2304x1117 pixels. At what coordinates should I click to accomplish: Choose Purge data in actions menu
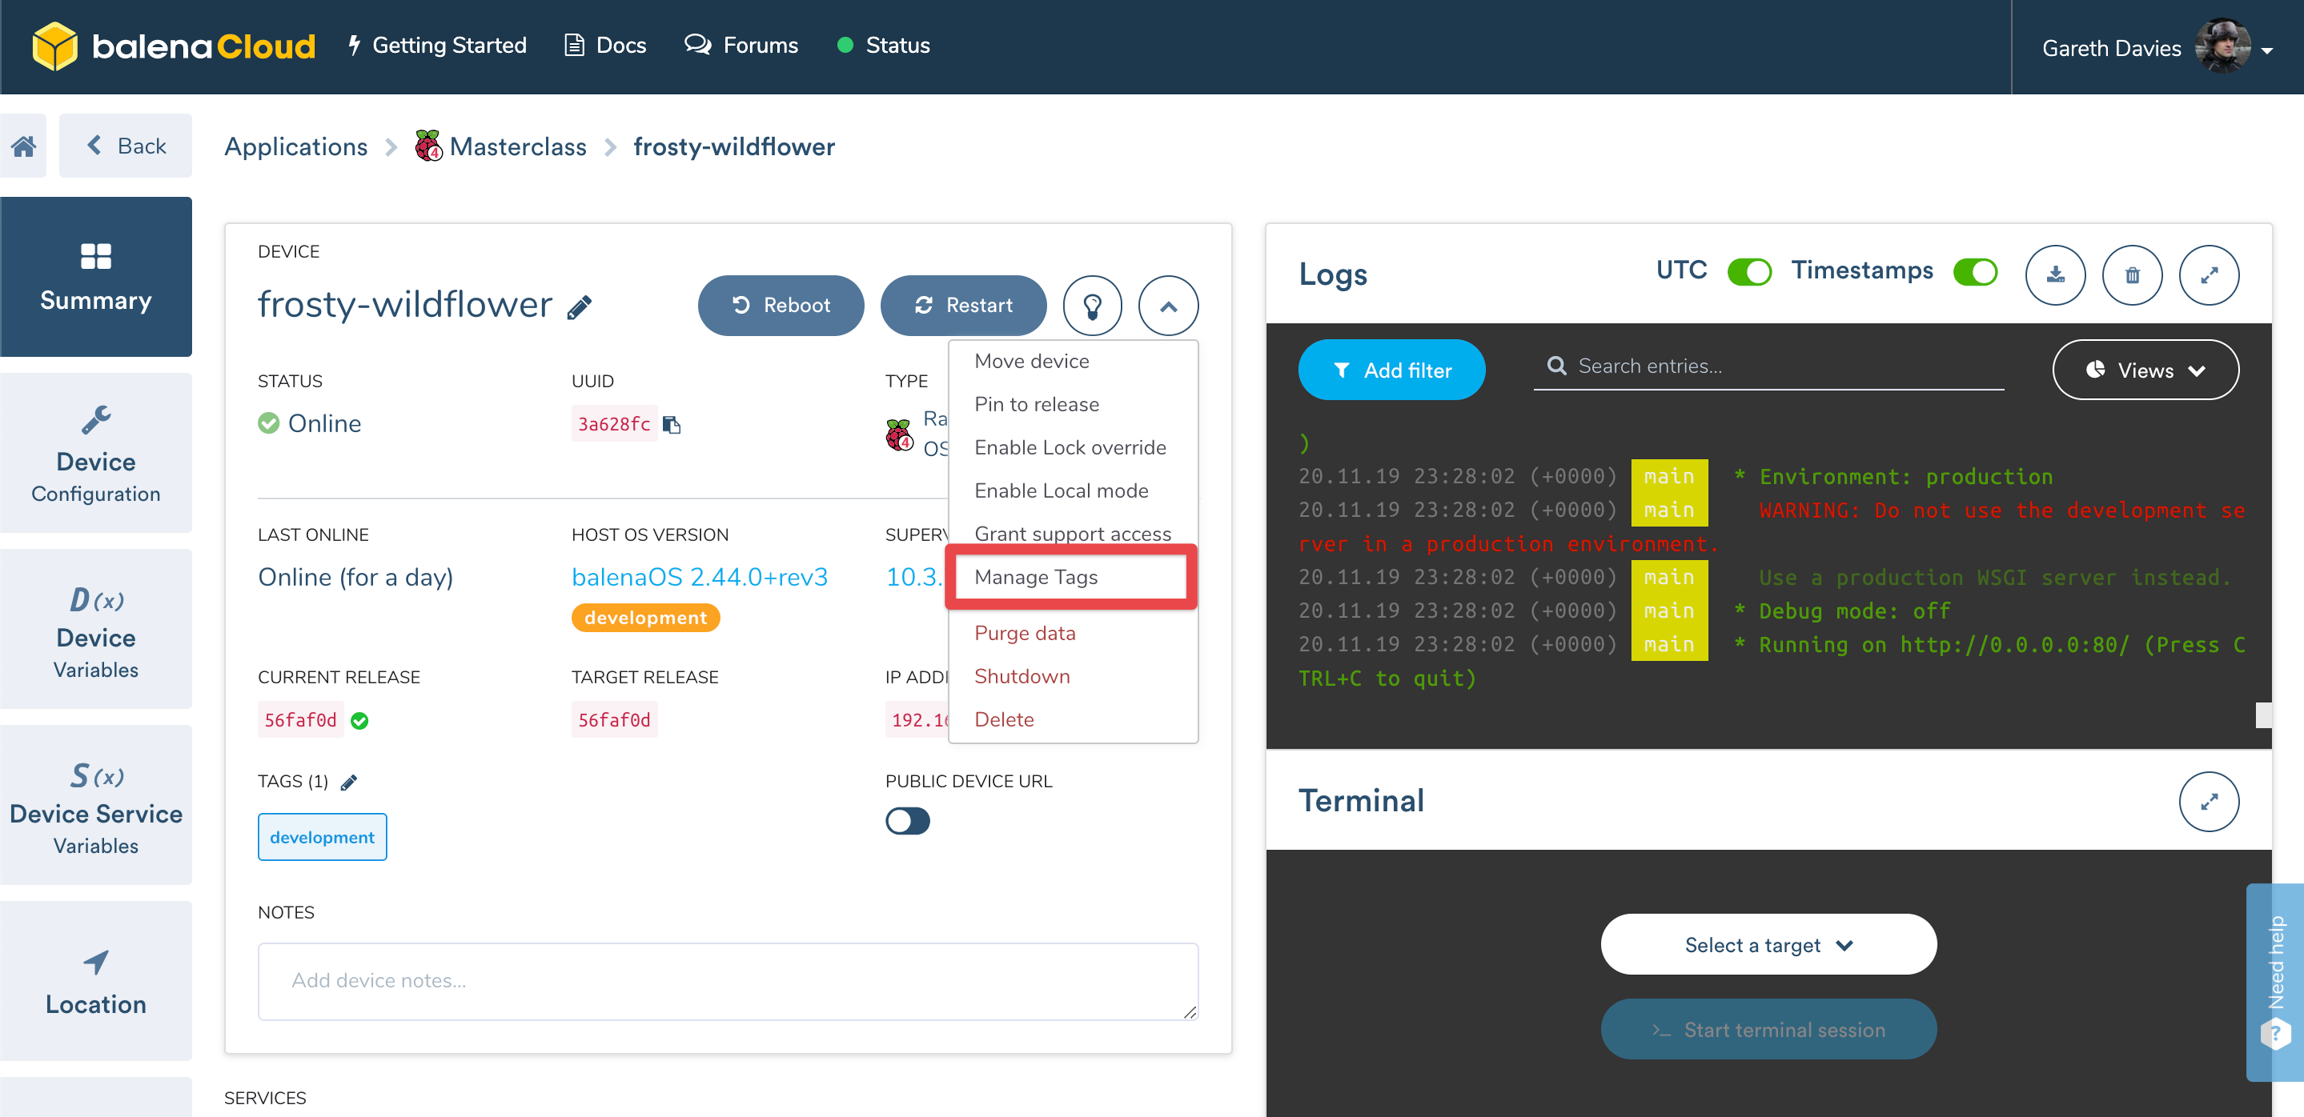tap(1025, 633)
